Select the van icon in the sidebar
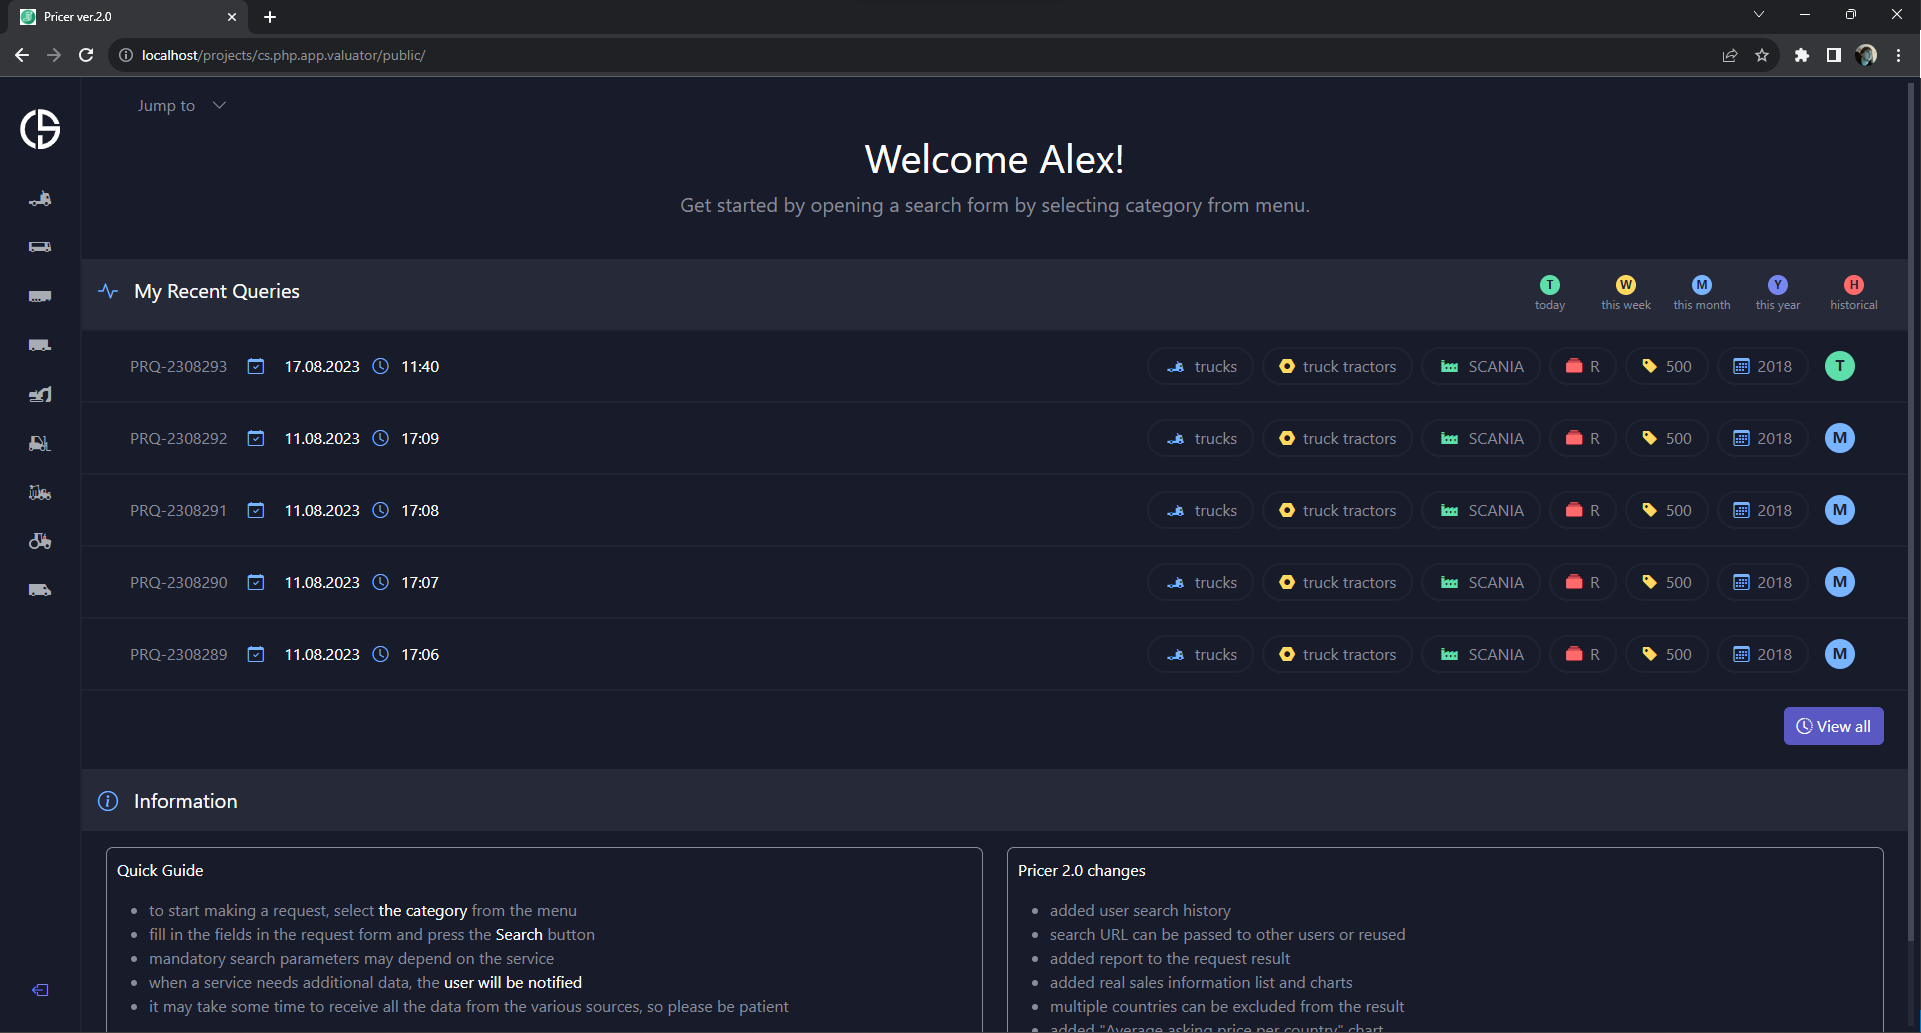This screenshot has height=1033, width=1921. tap(40, 590)
